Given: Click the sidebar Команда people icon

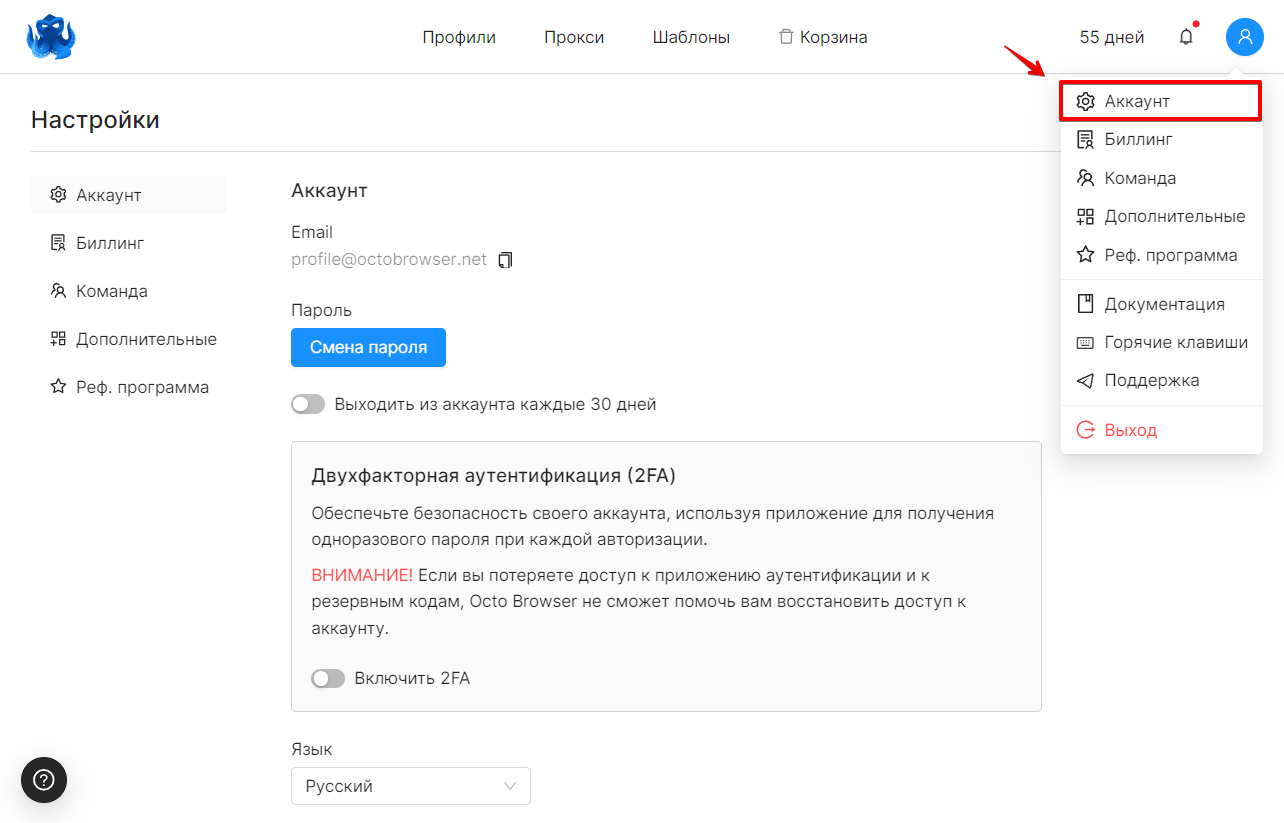Looking at the screenshot, I should [x=58, y=291].
